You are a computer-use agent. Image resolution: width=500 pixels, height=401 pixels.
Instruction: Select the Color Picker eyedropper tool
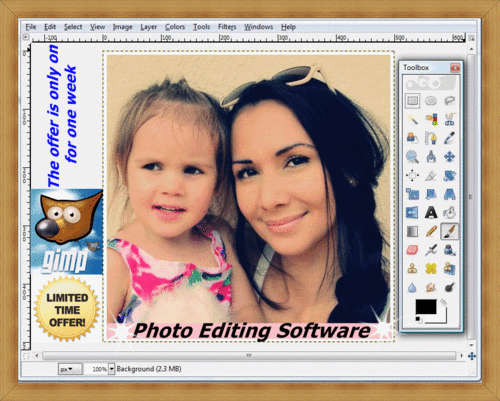click(x=450, y=138)
